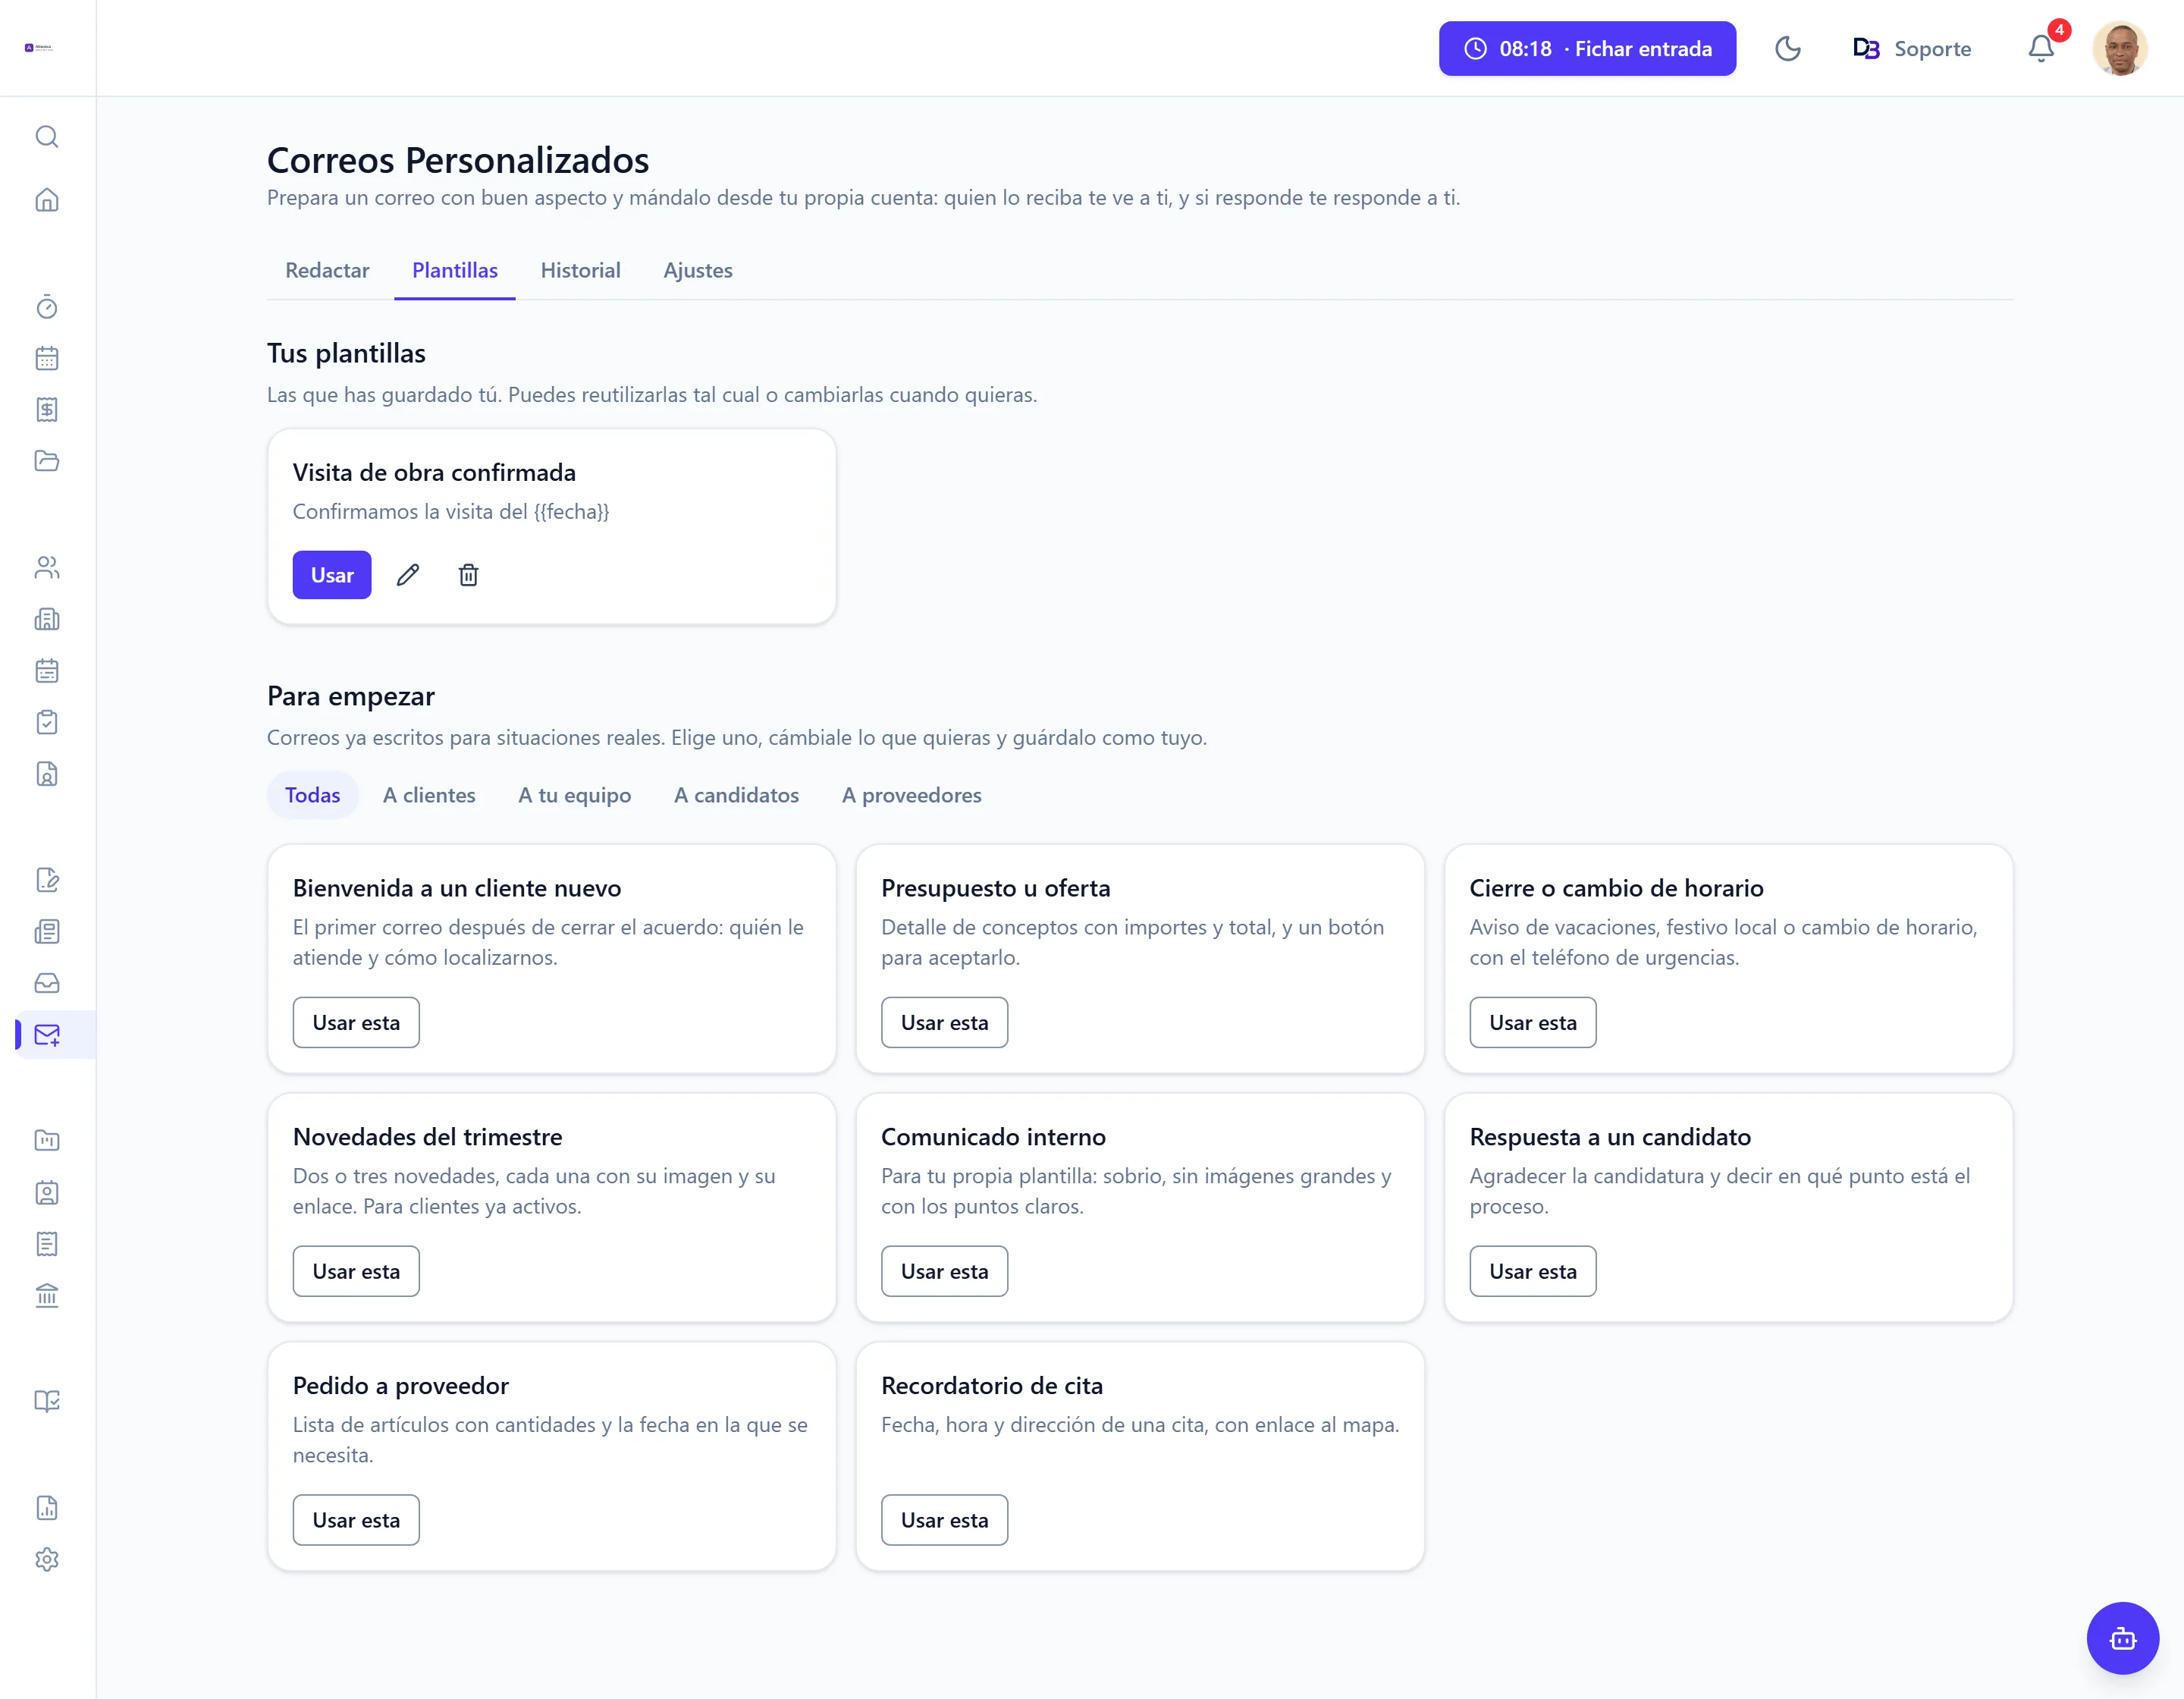Switch to the Redactar tab
This screenshot has width=2184, height=1699.
(327, 270)
